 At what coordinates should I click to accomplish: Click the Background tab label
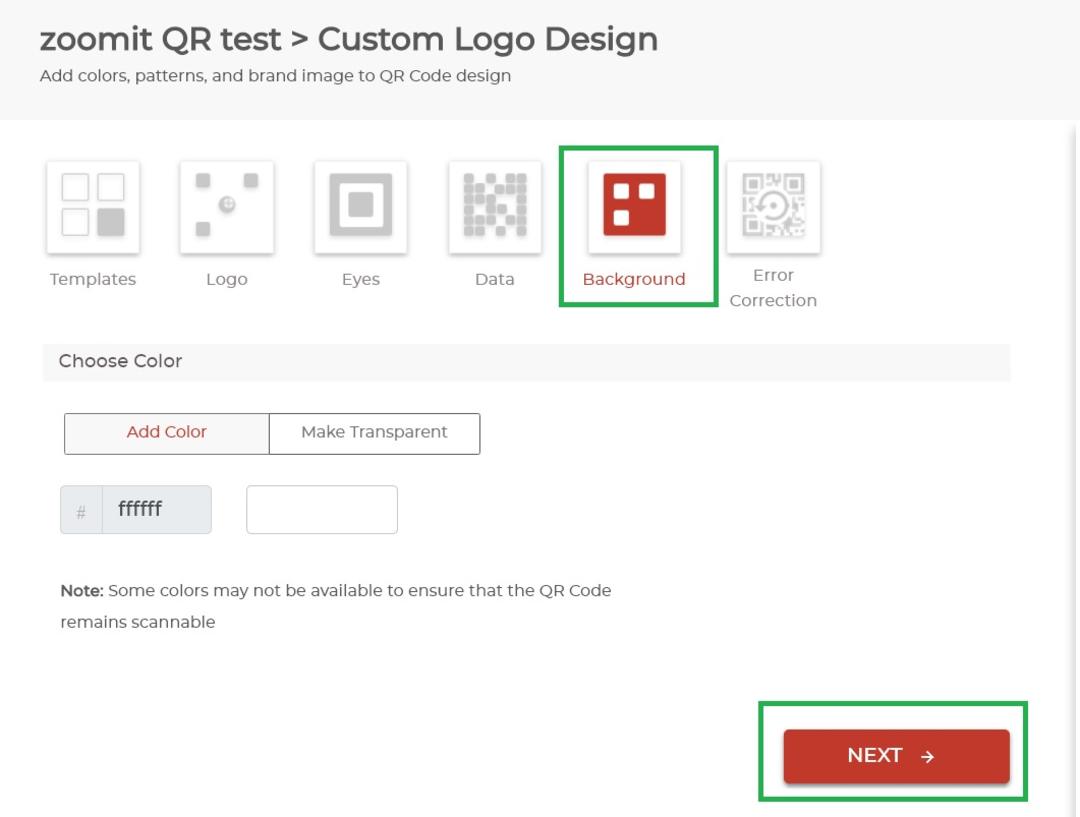pos(634,279)
